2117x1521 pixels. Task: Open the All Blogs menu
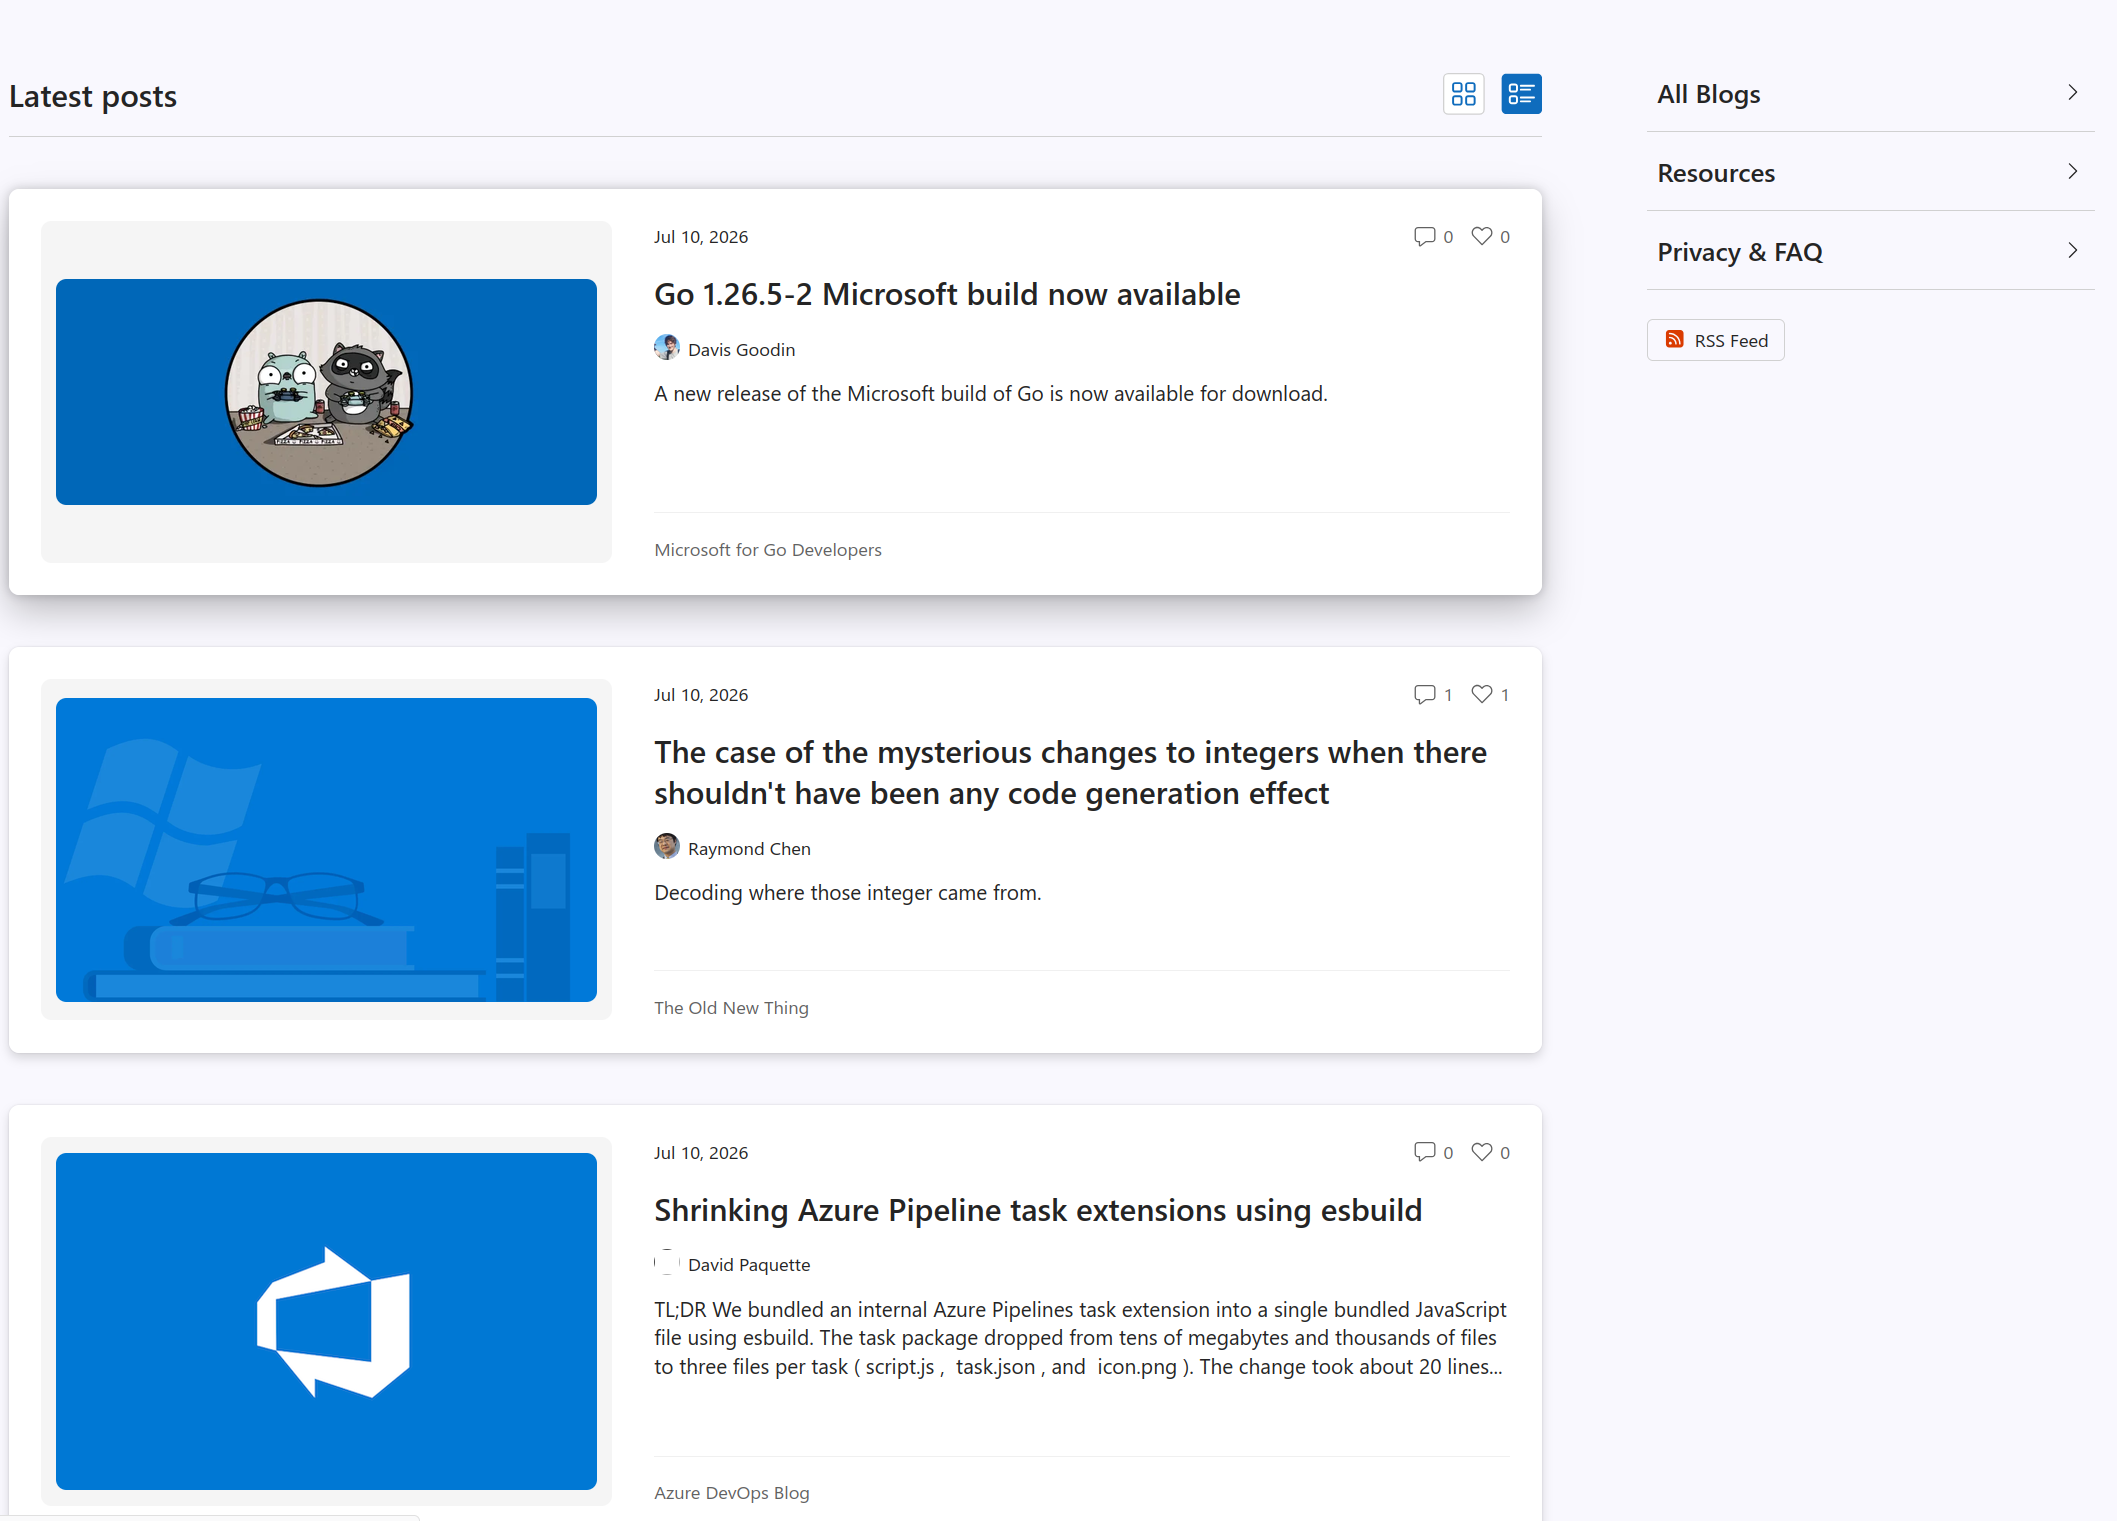[x=1870, y=94]
